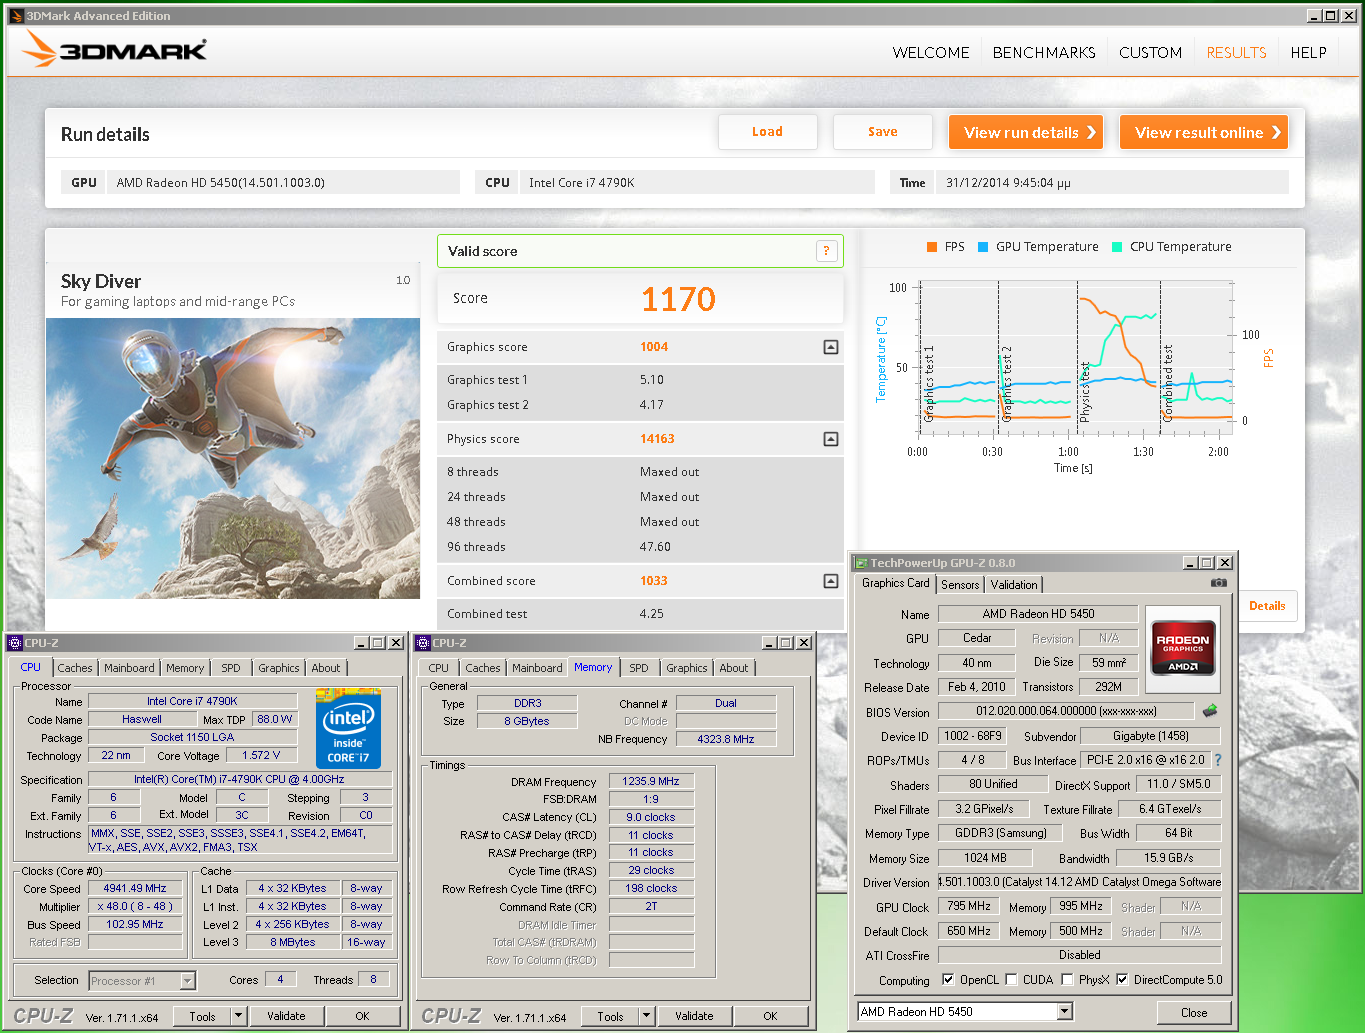Open the HELP section
The width and height of the screenshot is (1365, 1033).
click(1308, 53)
